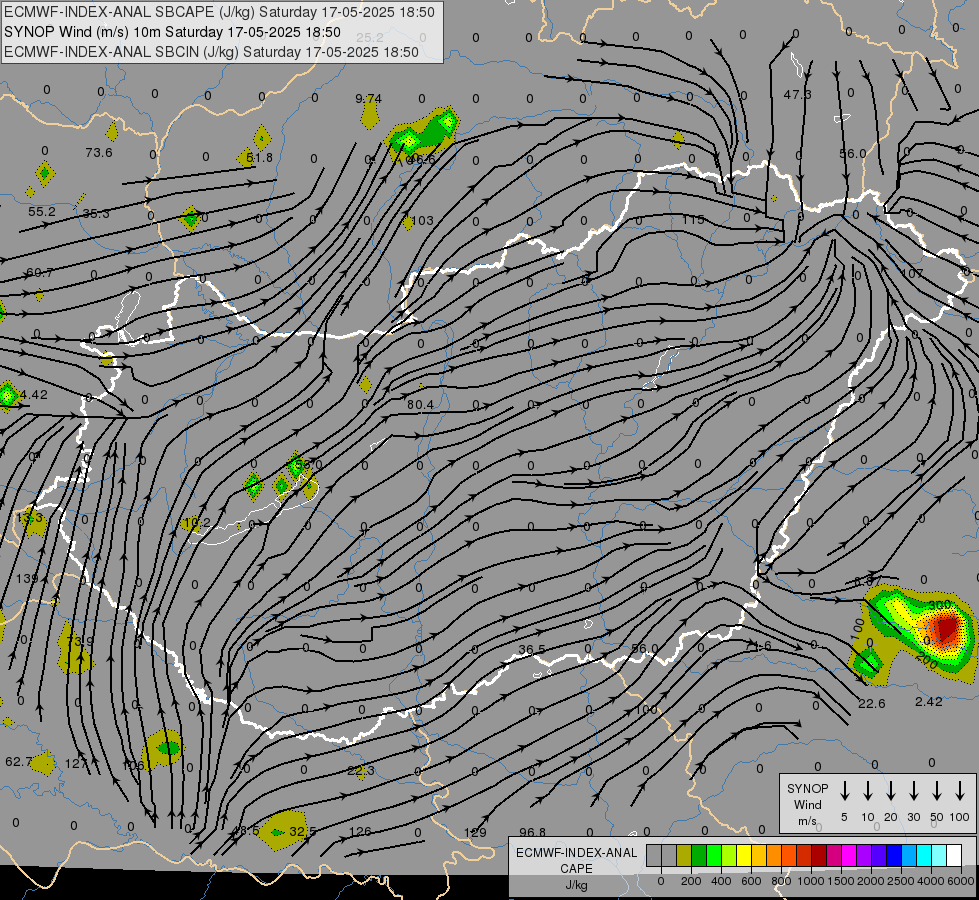Click the 20 m/s wind legend arrow
979x900 pixels.
click(x=890, y=790)
